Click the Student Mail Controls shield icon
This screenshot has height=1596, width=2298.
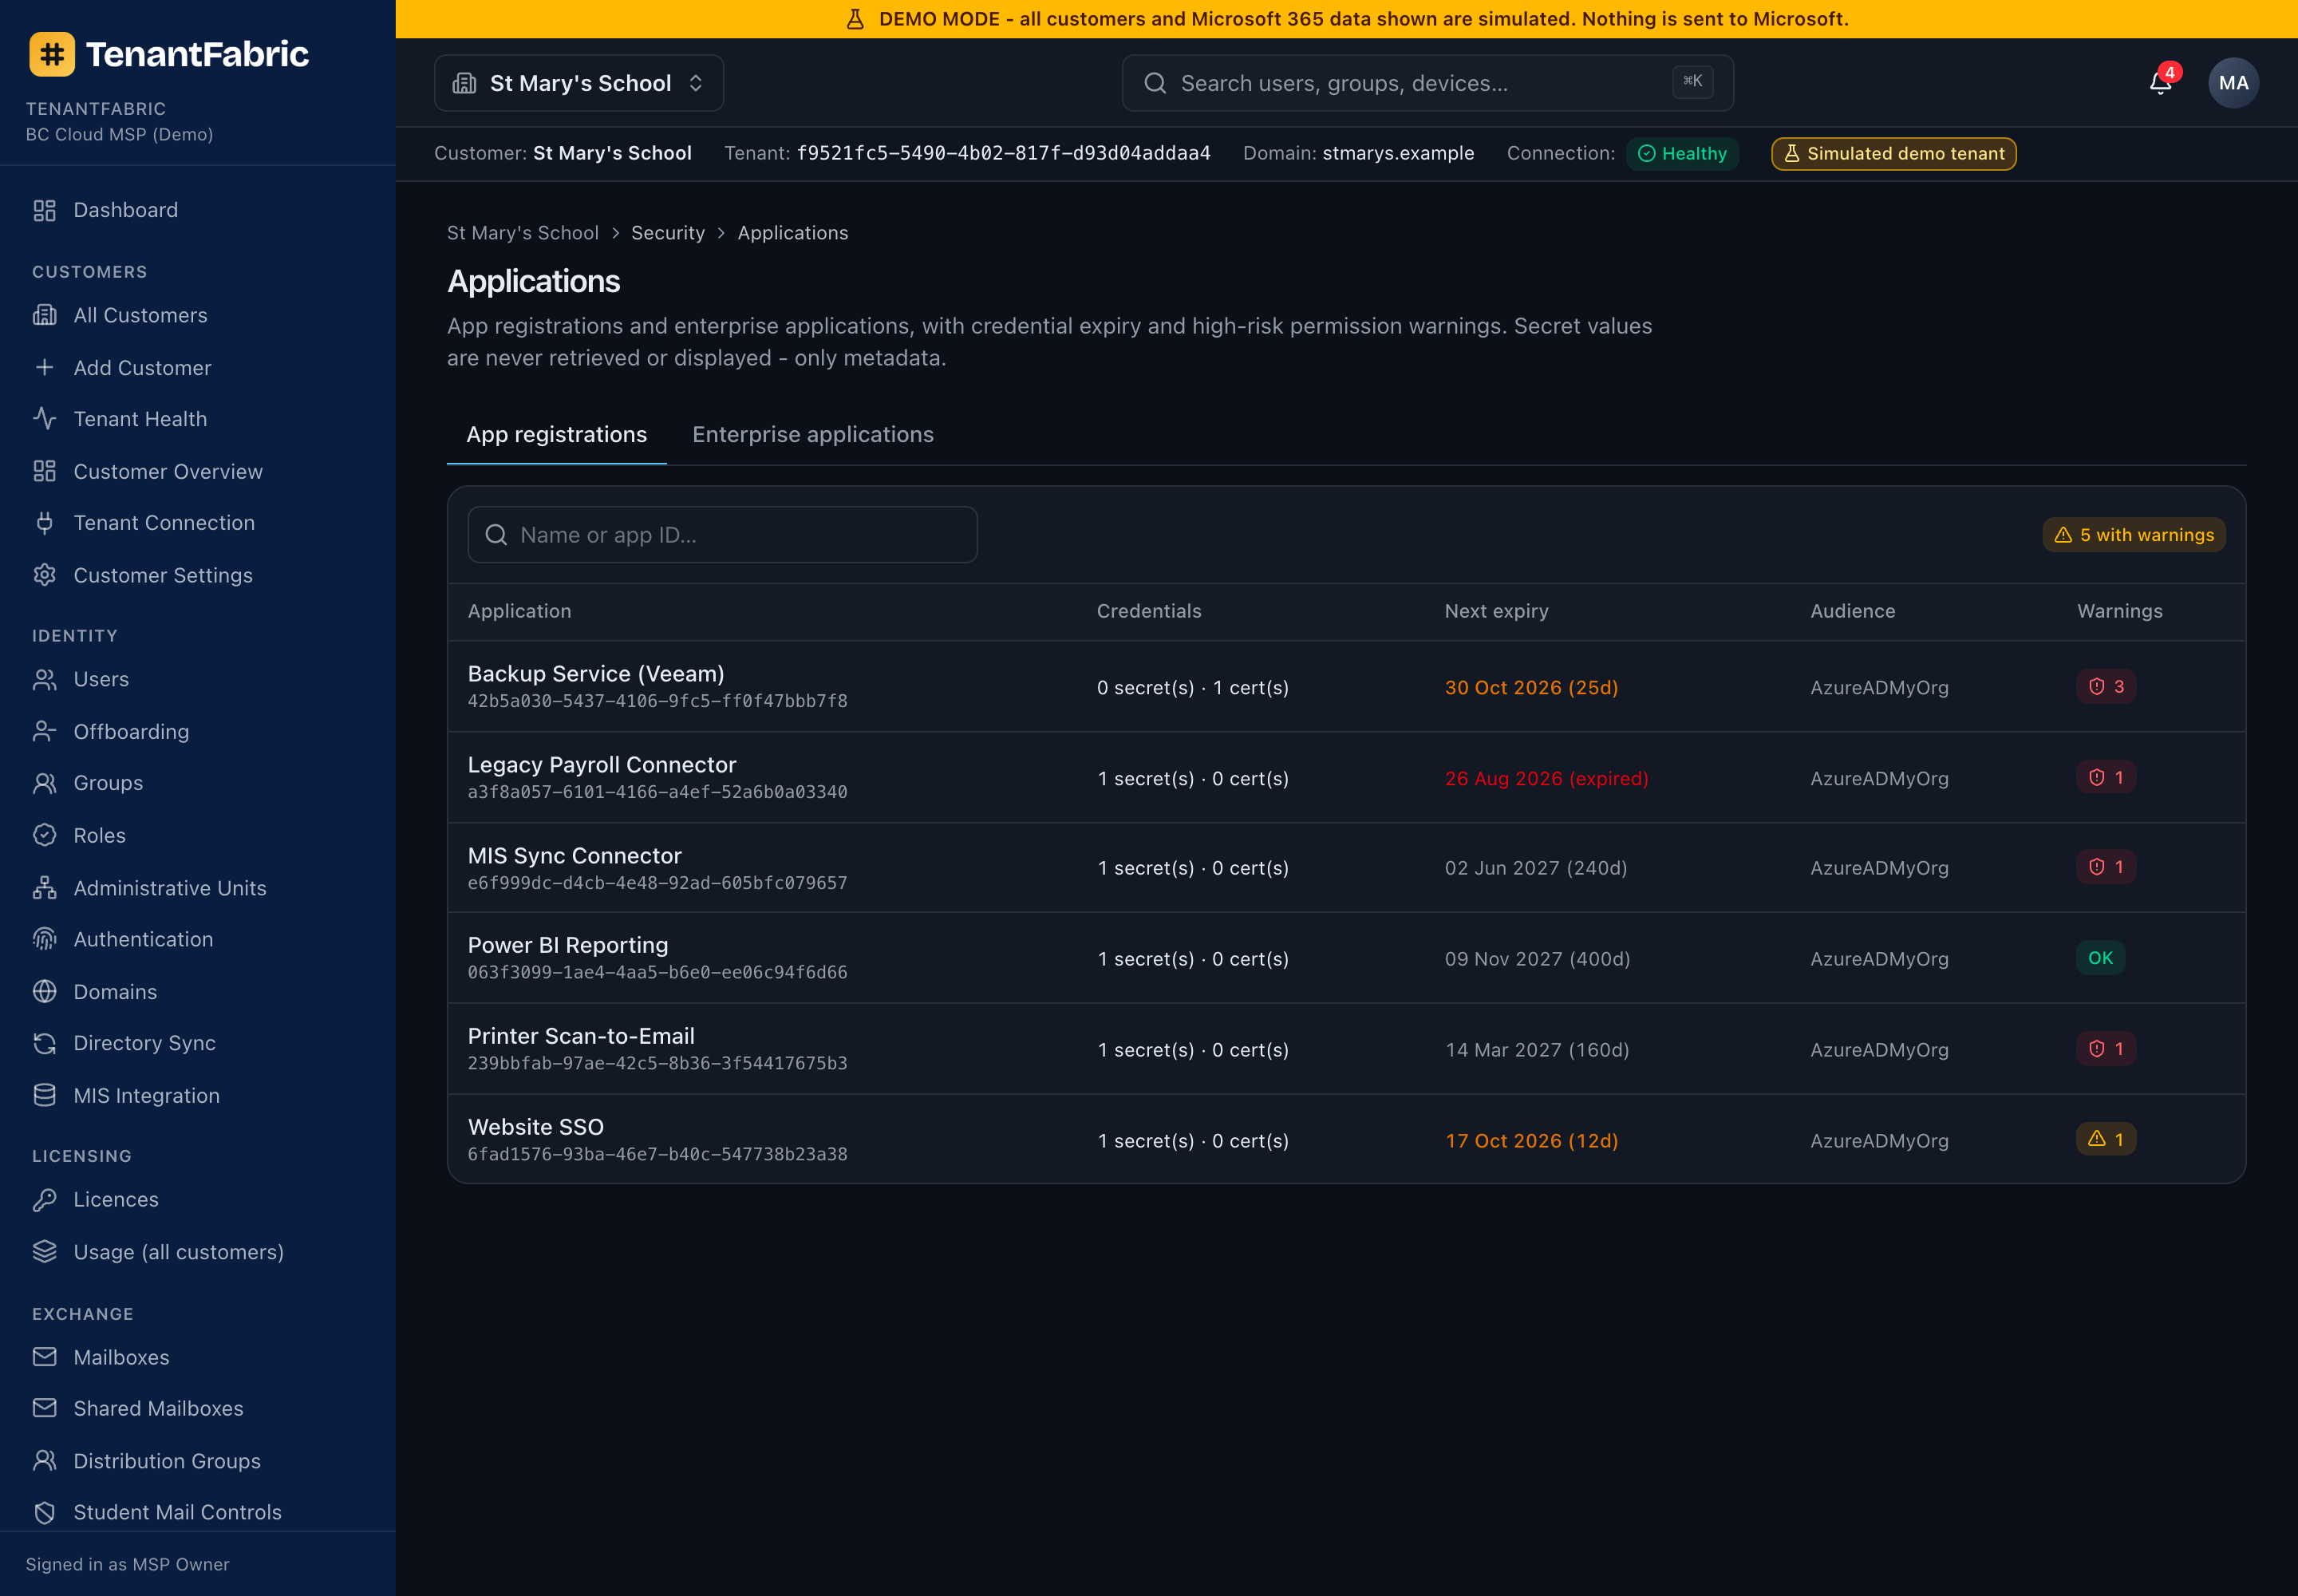[x=44, y=1512]
